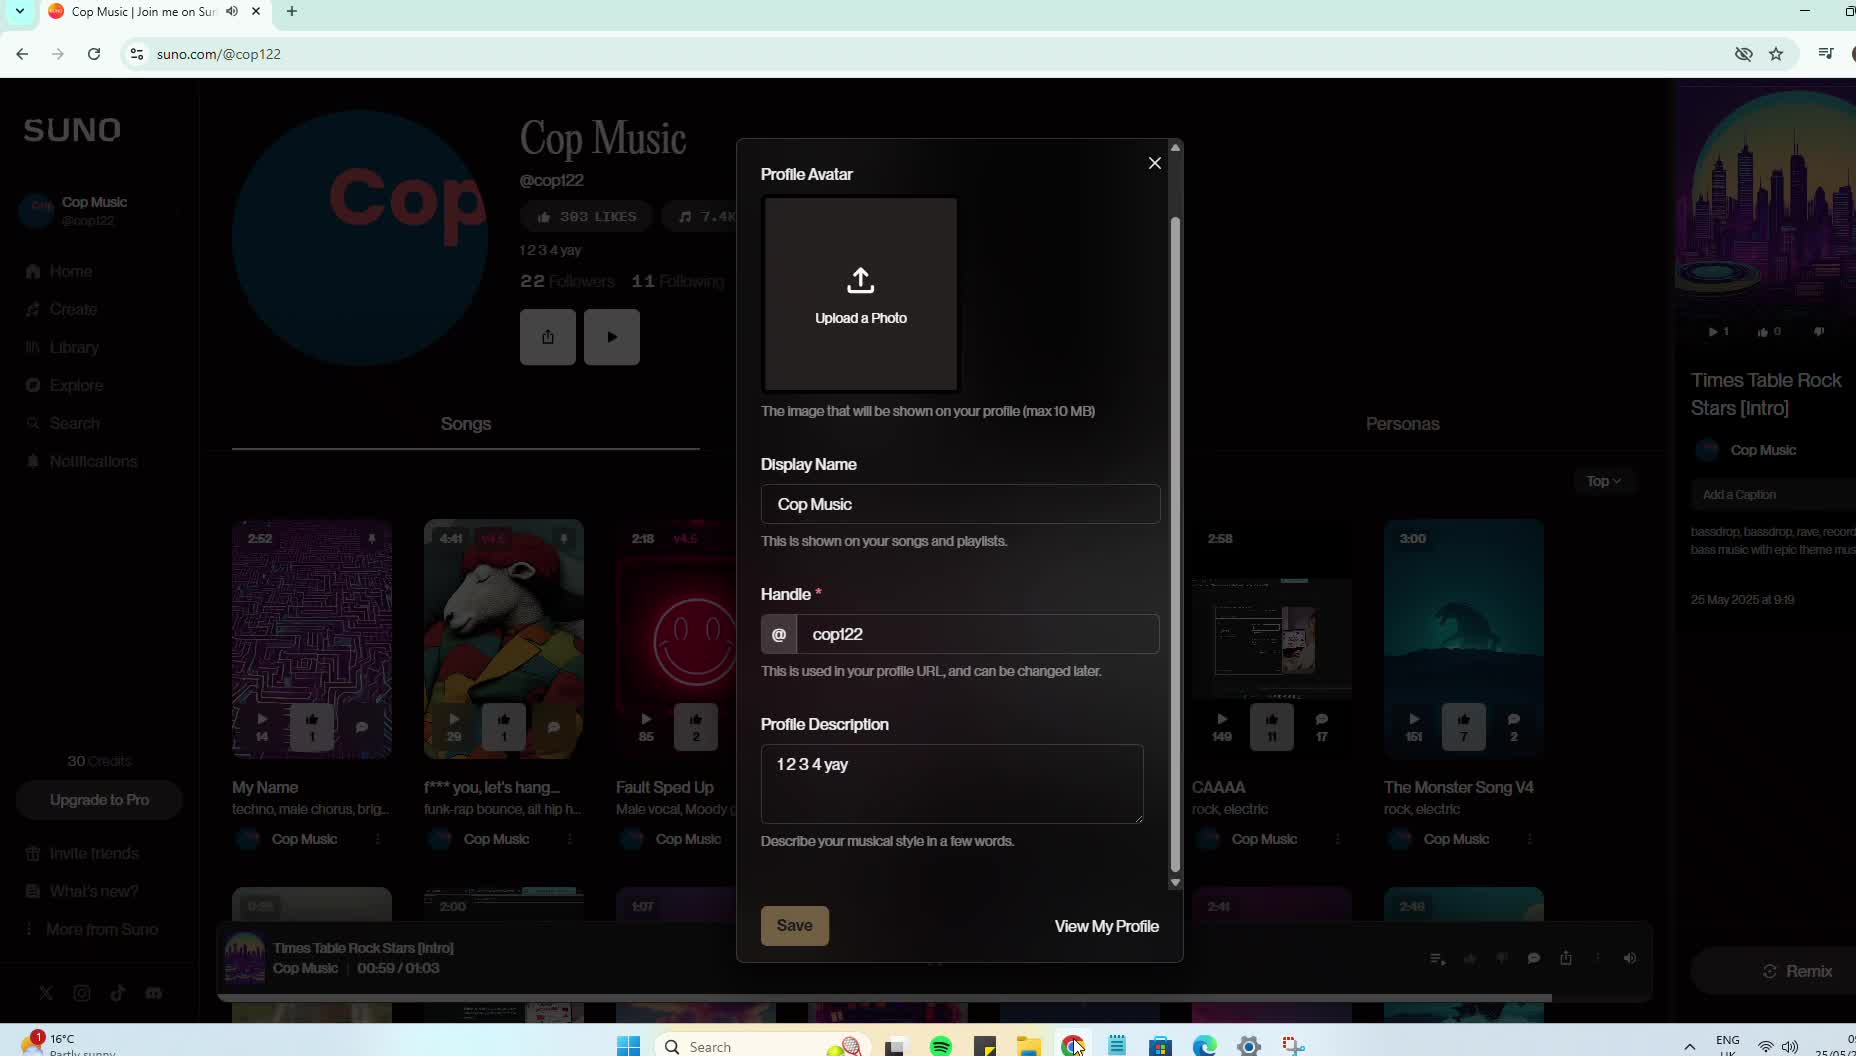Click the Upload a Photo icon
The height and width of the screenshot is (1056, 1856).
coord(860,281)
